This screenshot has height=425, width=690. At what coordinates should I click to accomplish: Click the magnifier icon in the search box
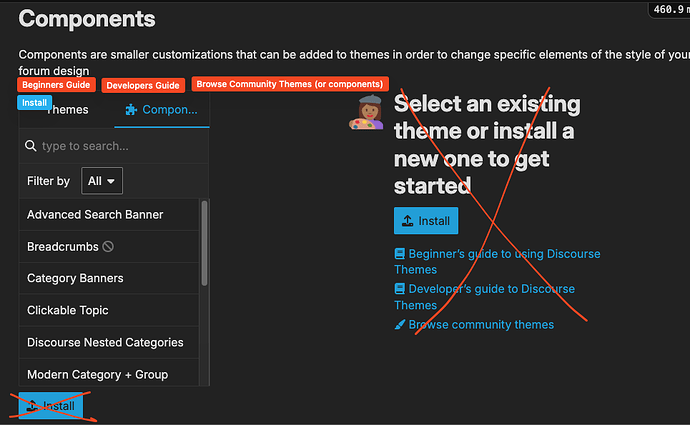coord(30,146)
